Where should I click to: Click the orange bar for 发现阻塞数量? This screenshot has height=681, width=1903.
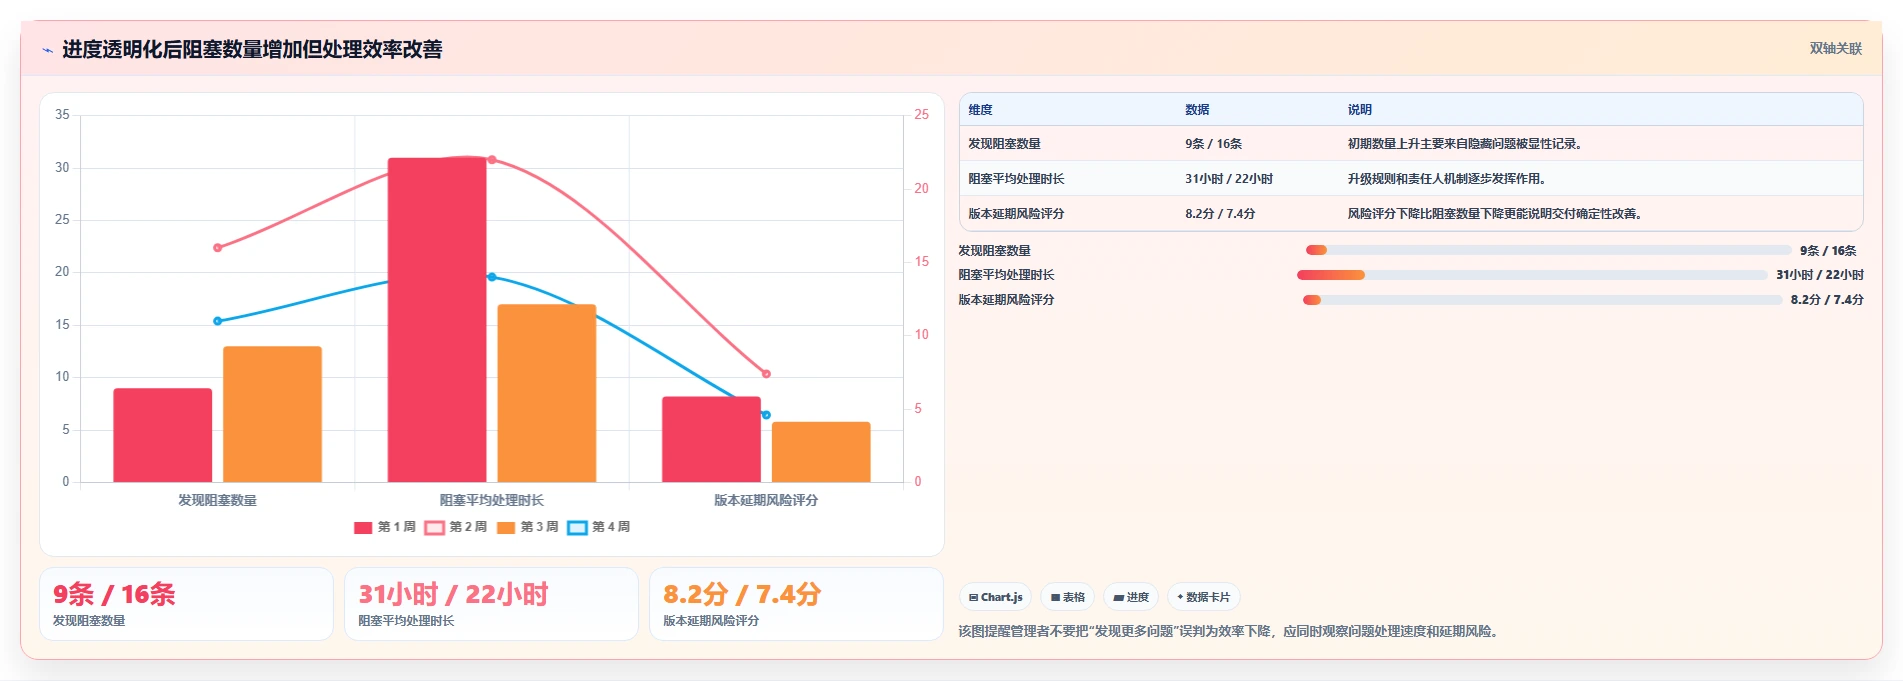(x=272, y=414)
